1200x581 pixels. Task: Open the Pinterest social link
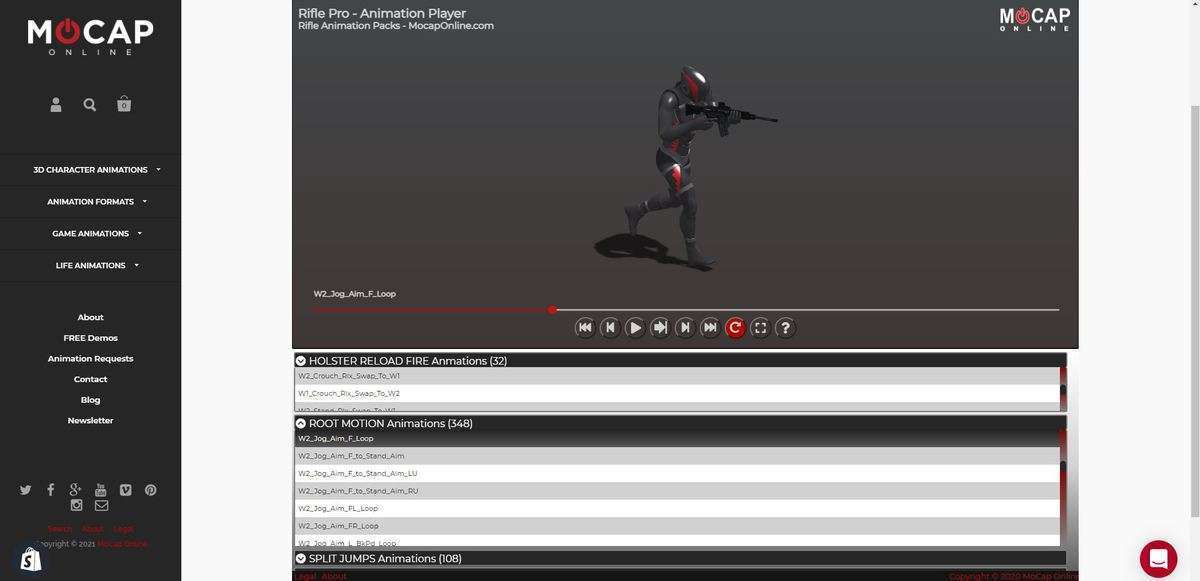coord(150,490)
